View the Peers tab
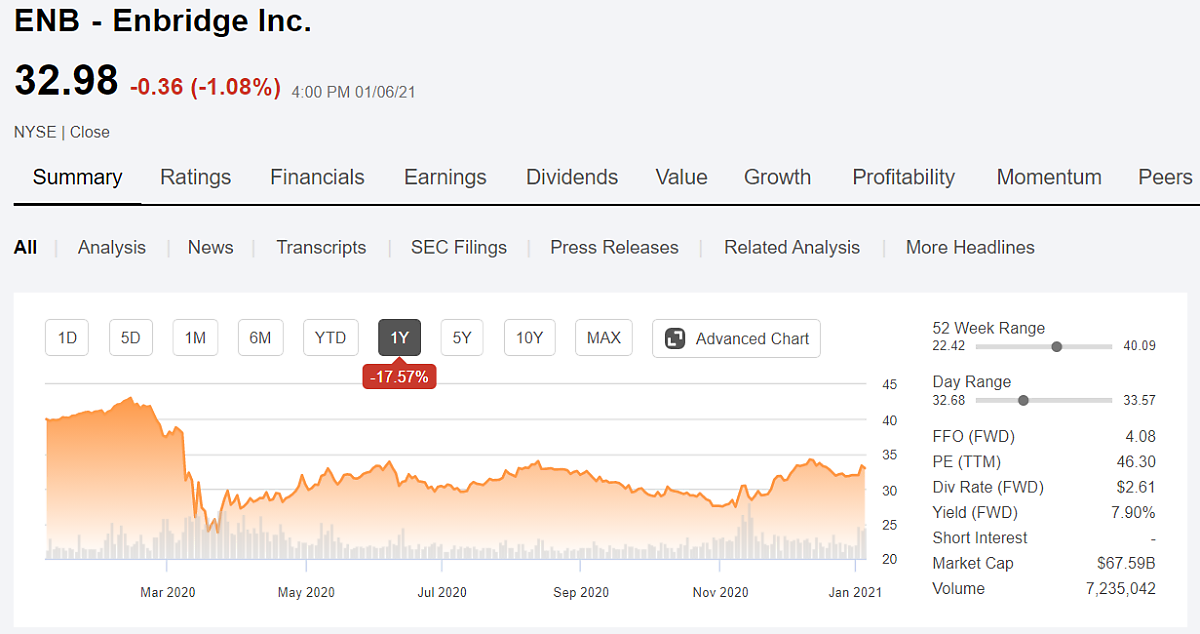1200x634 pixels. [x=1165, y=177]
